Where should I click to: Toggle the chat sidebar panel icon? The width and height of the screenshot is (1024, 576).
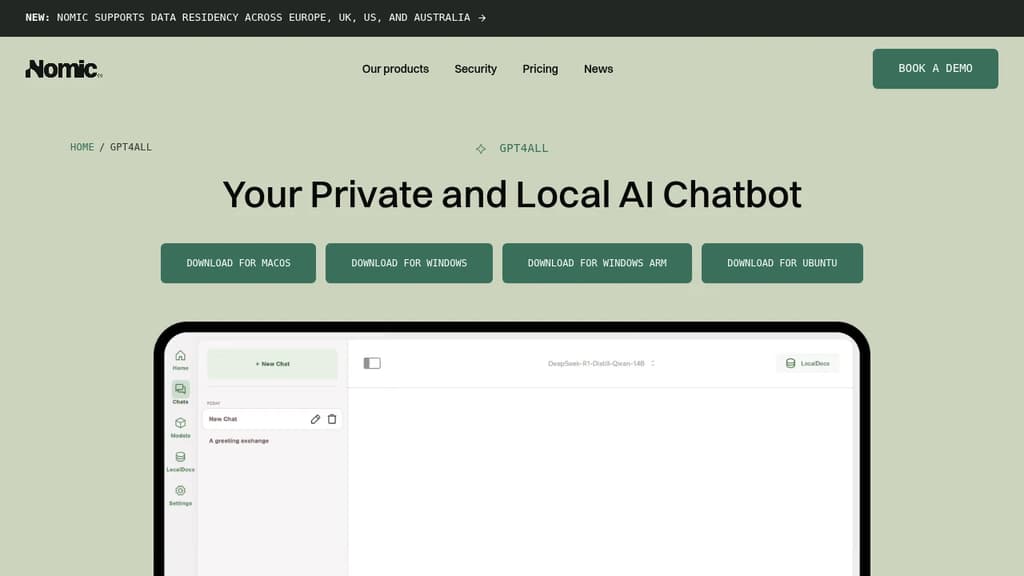click(372, 363)
